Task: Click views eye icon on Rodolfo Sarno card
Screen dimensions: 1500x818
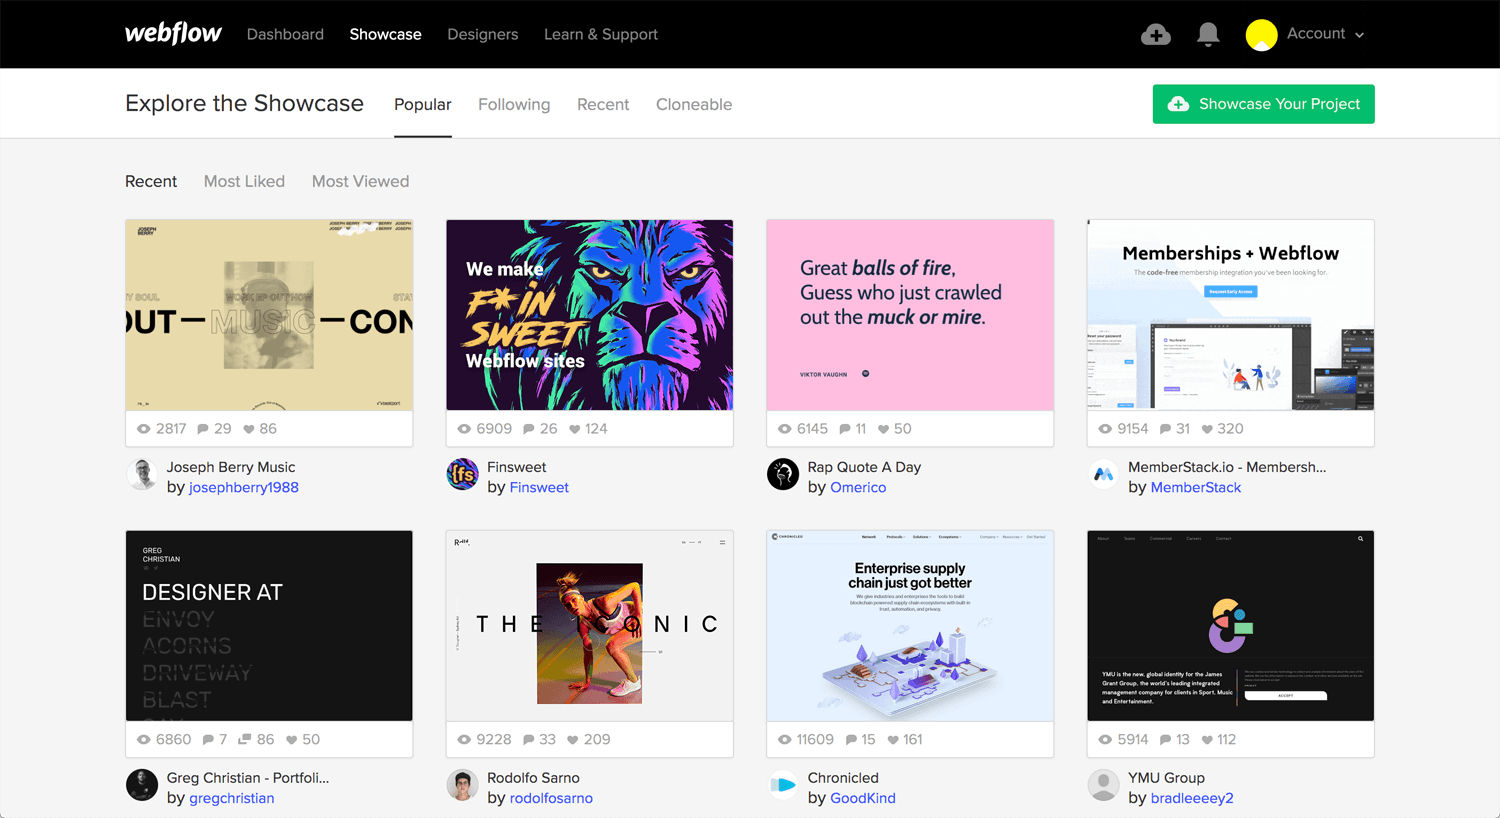Action: [464, 740]
